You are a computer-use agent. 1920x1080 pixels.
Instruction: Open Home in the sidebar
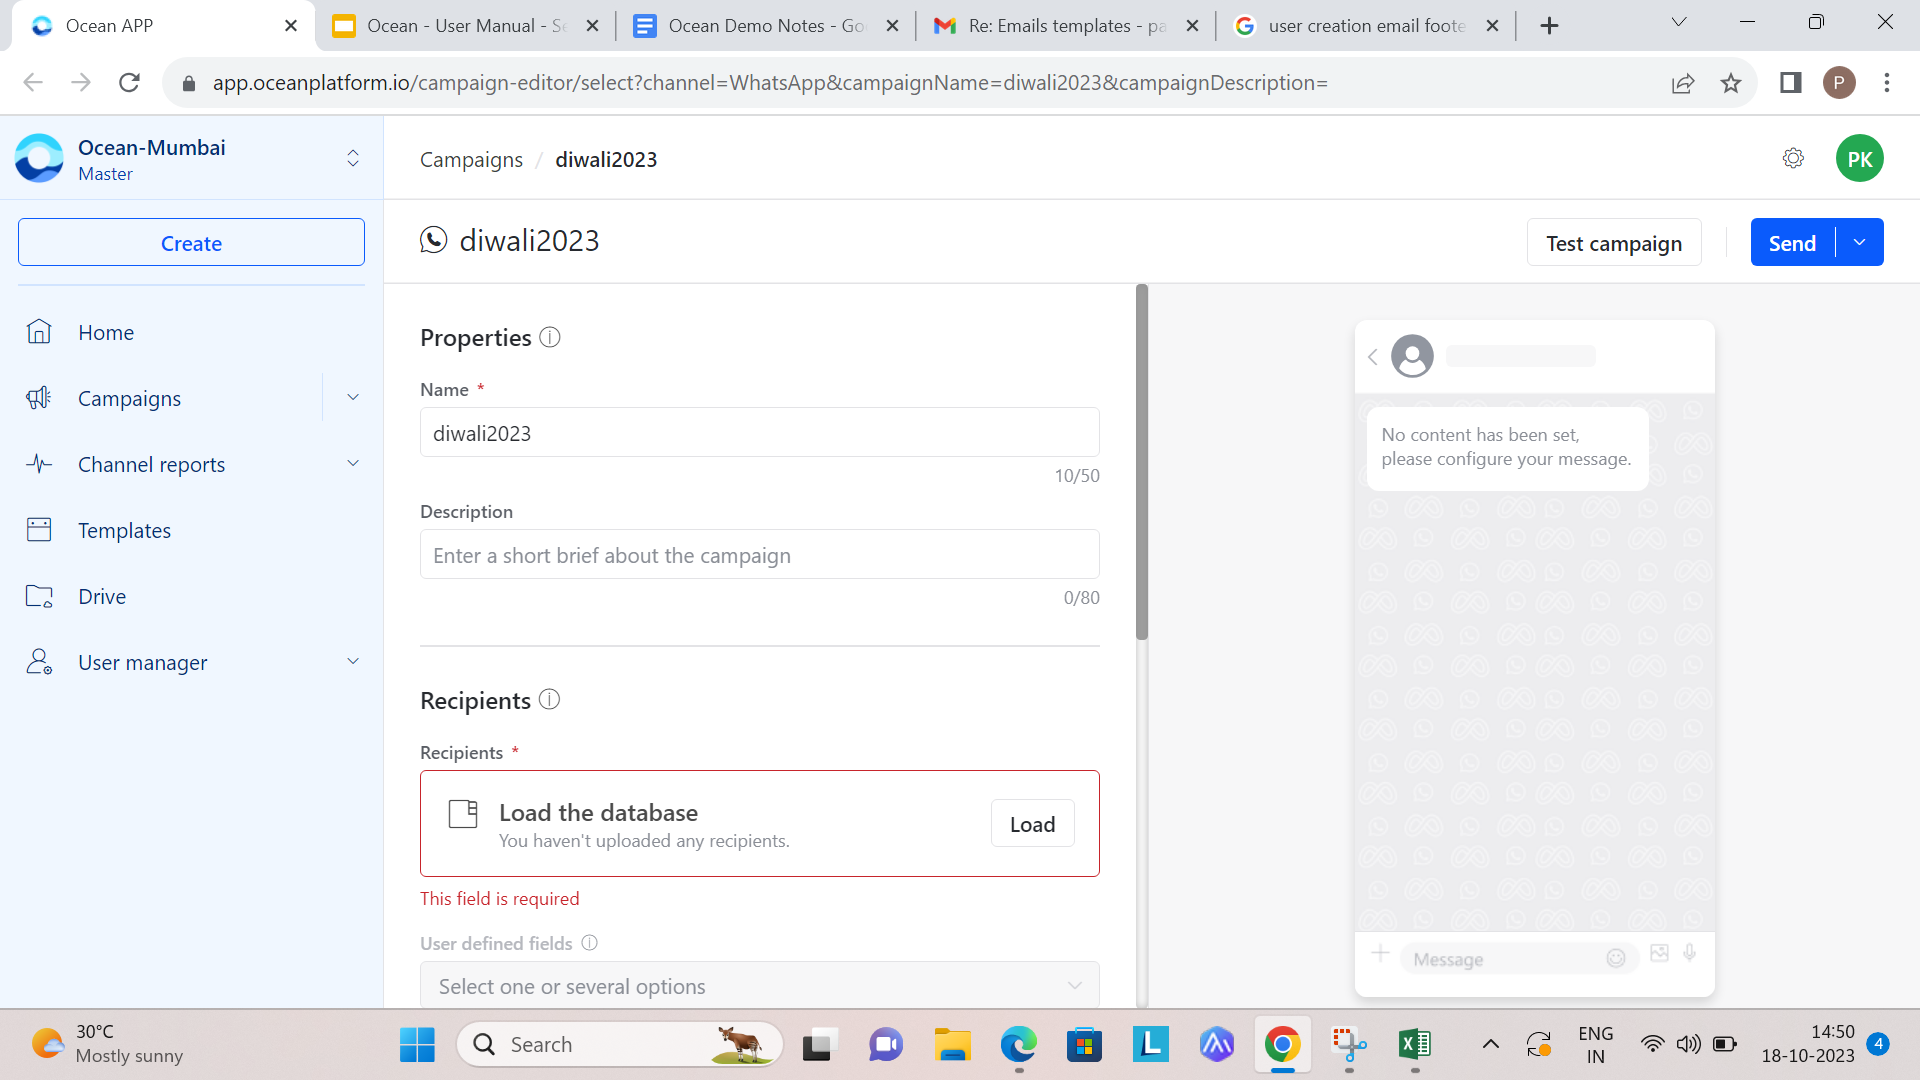[106, 332]
